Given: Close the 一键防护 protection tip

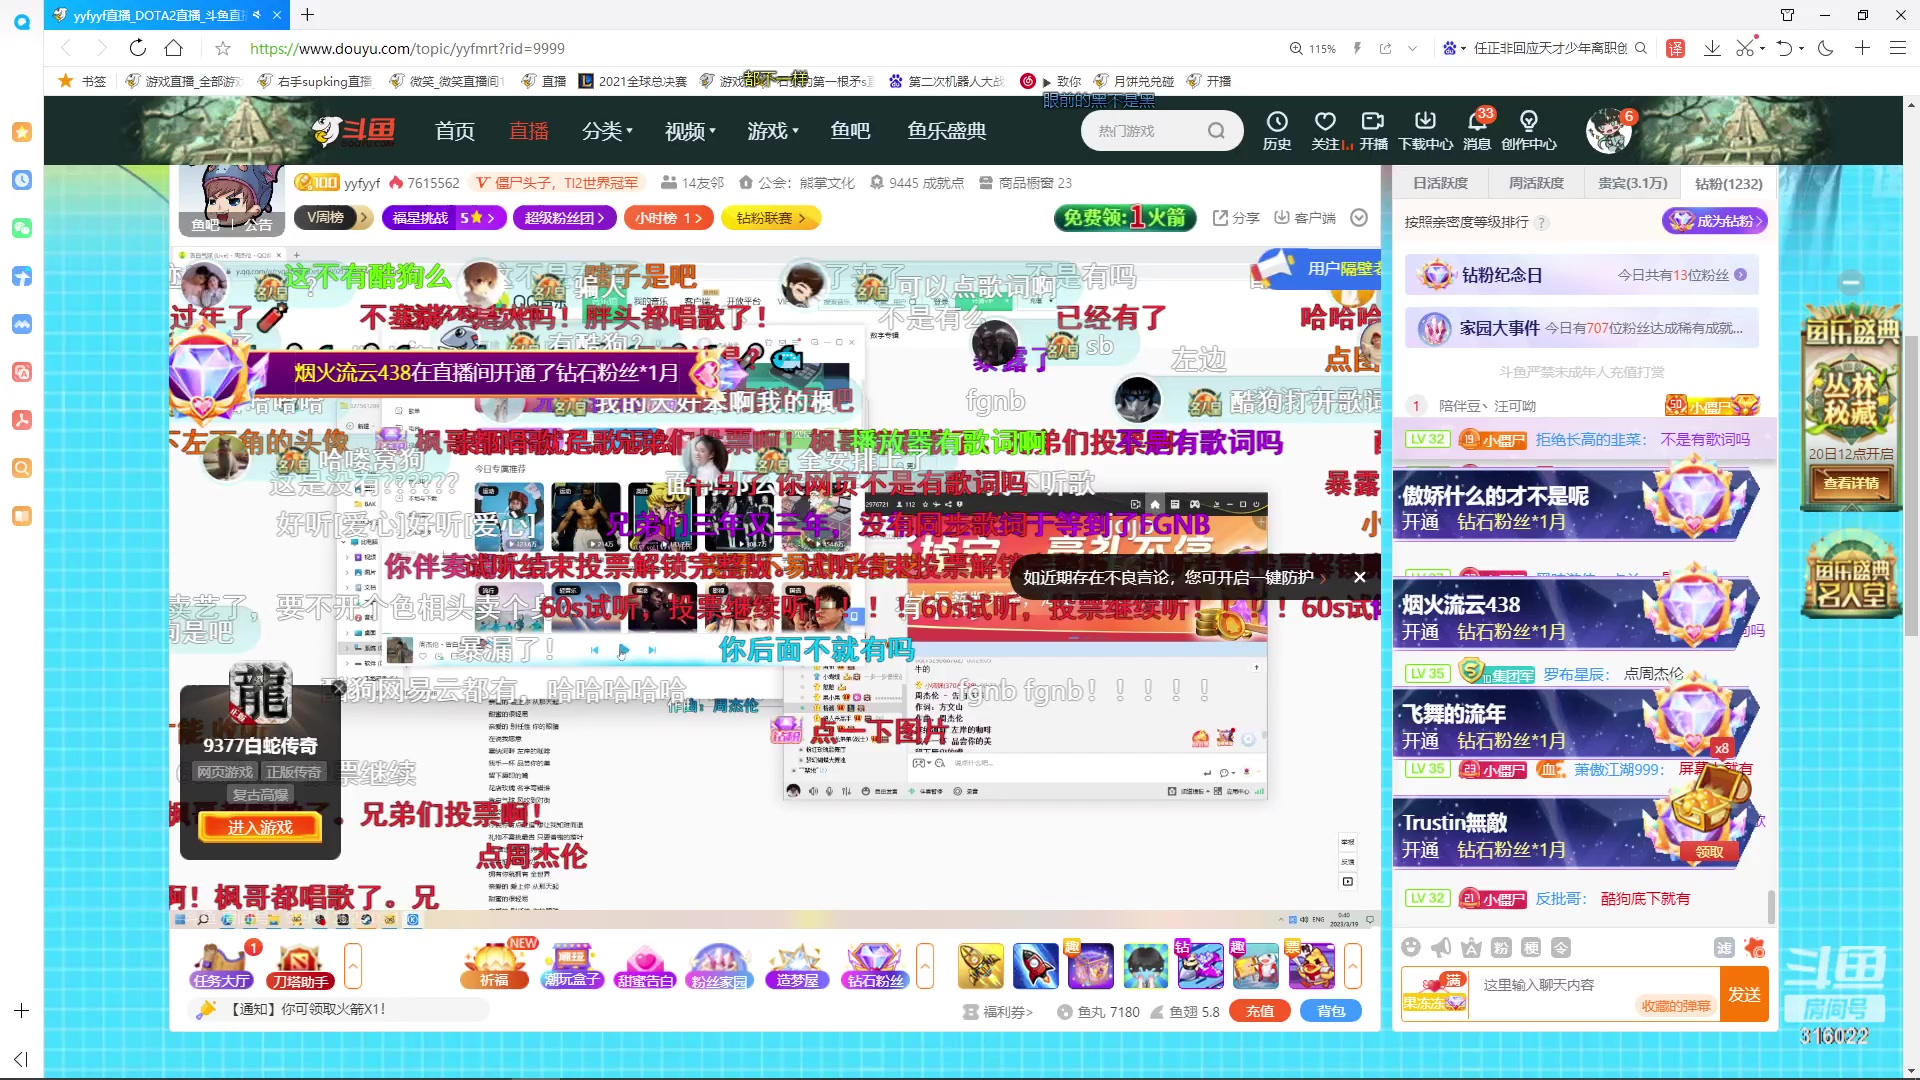Looking at the screenshot, I should tap(1359, 577).
